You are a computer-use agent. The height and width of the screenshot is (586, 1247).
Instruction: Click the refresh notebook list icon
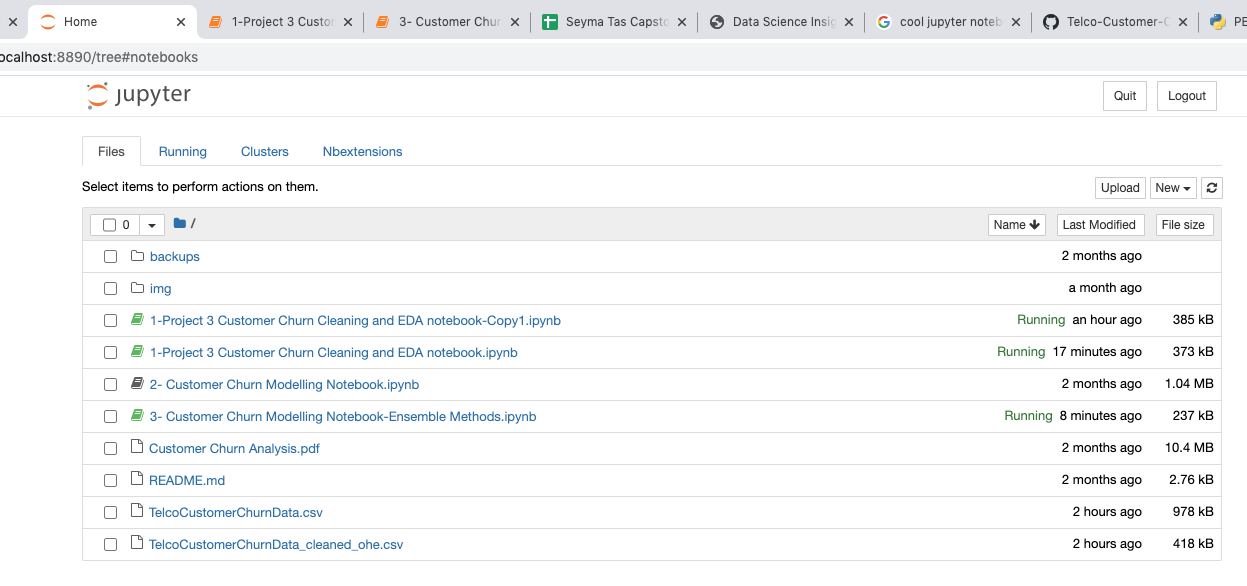pos(1212,188)
